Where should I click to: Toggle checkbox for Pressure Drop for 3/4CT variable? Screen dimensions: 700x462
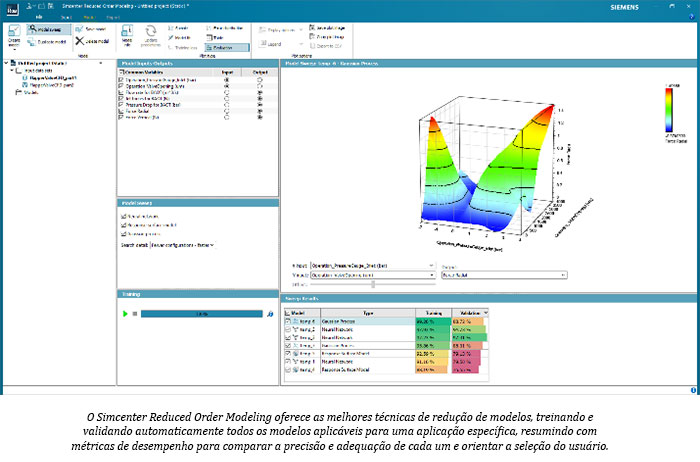[121, 105]
